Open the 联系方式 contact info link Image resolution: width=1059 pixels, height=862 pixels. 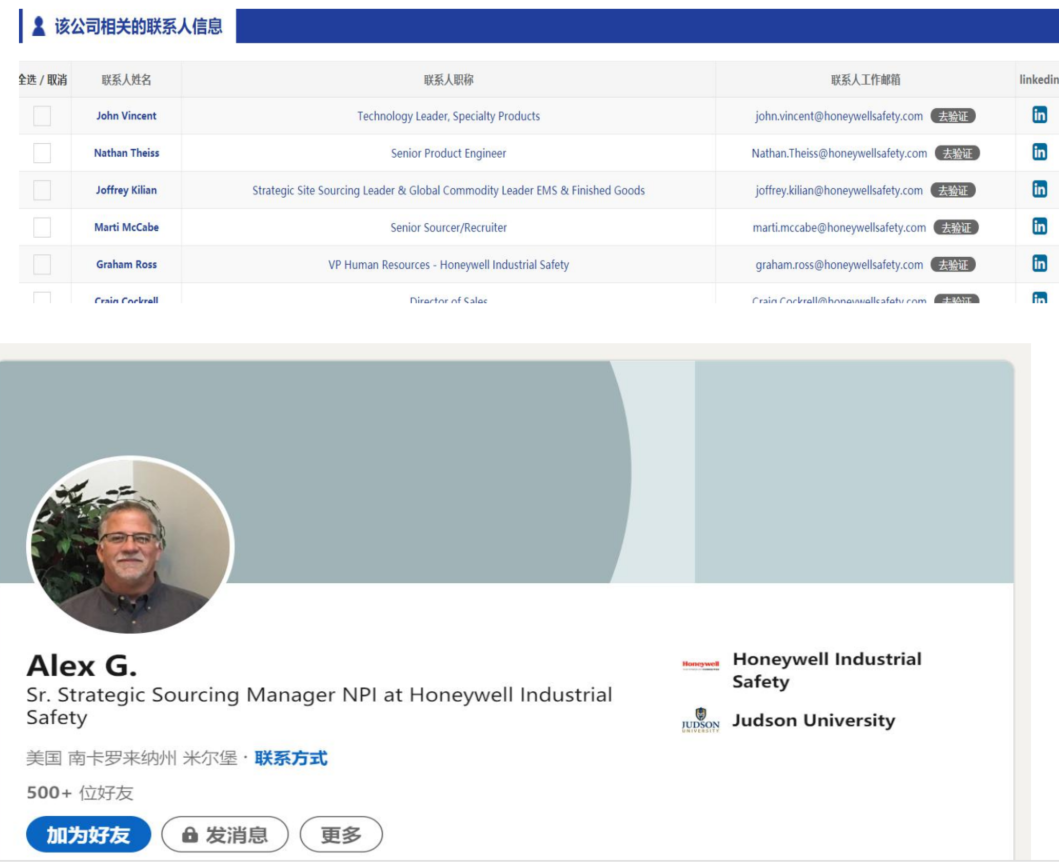coord(291,758)
